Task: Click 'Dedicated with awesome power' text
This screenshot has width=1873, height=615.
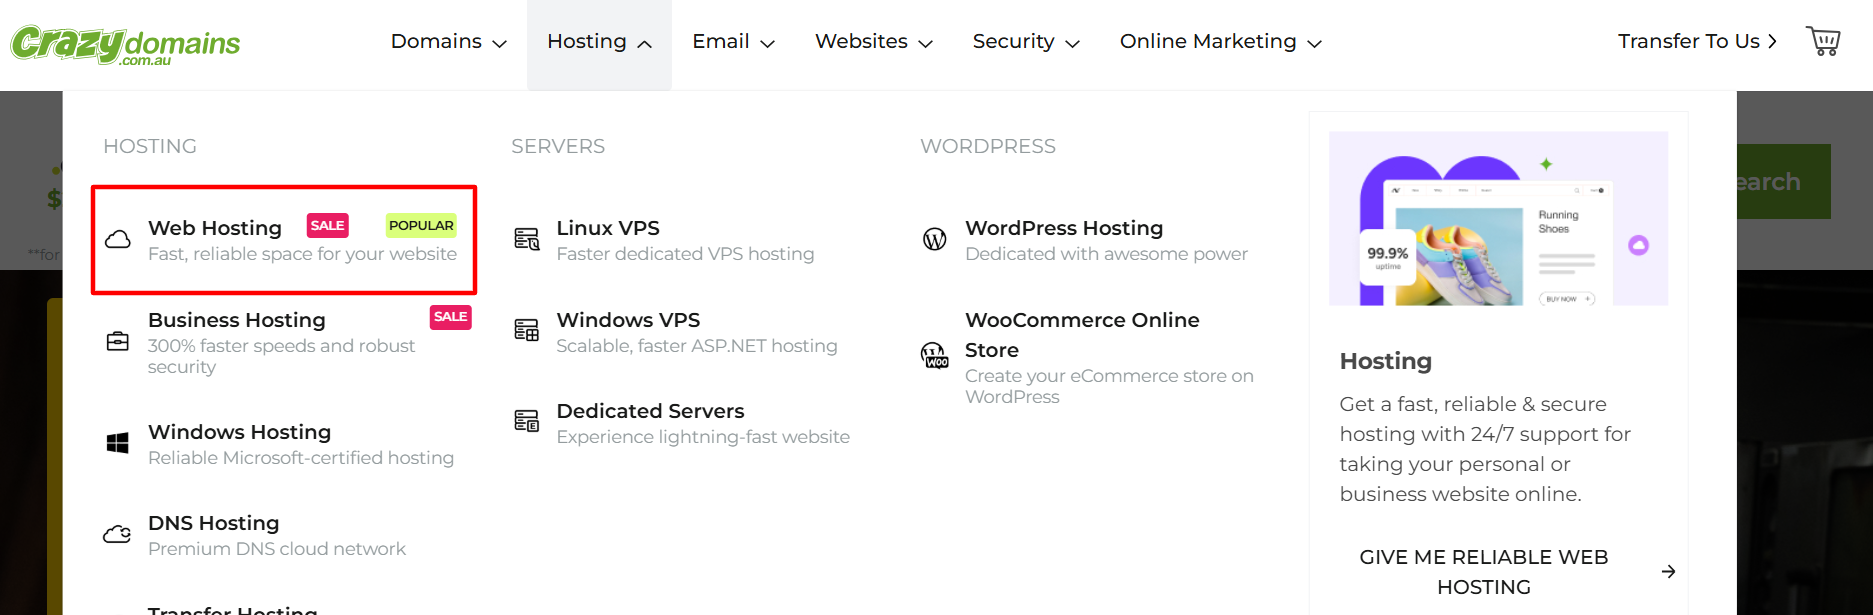Action: click(x=1106, y=254)
